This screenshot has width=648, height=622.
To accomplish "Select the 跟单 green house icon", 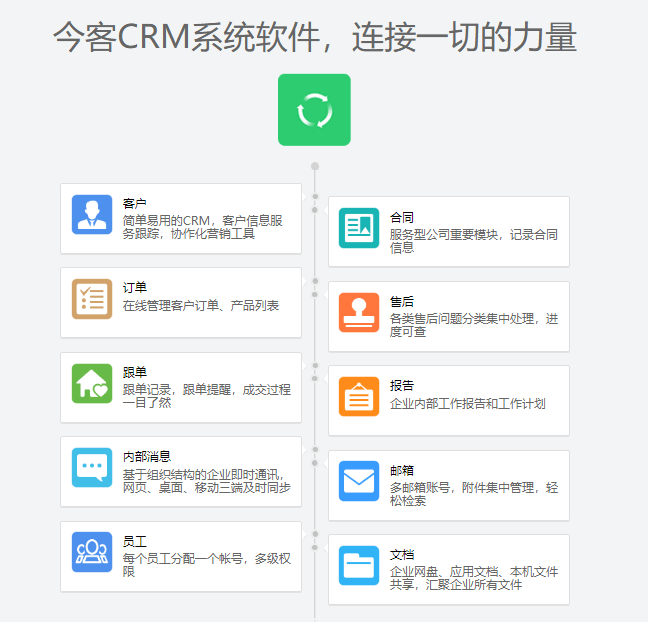I will pos(92,384).
